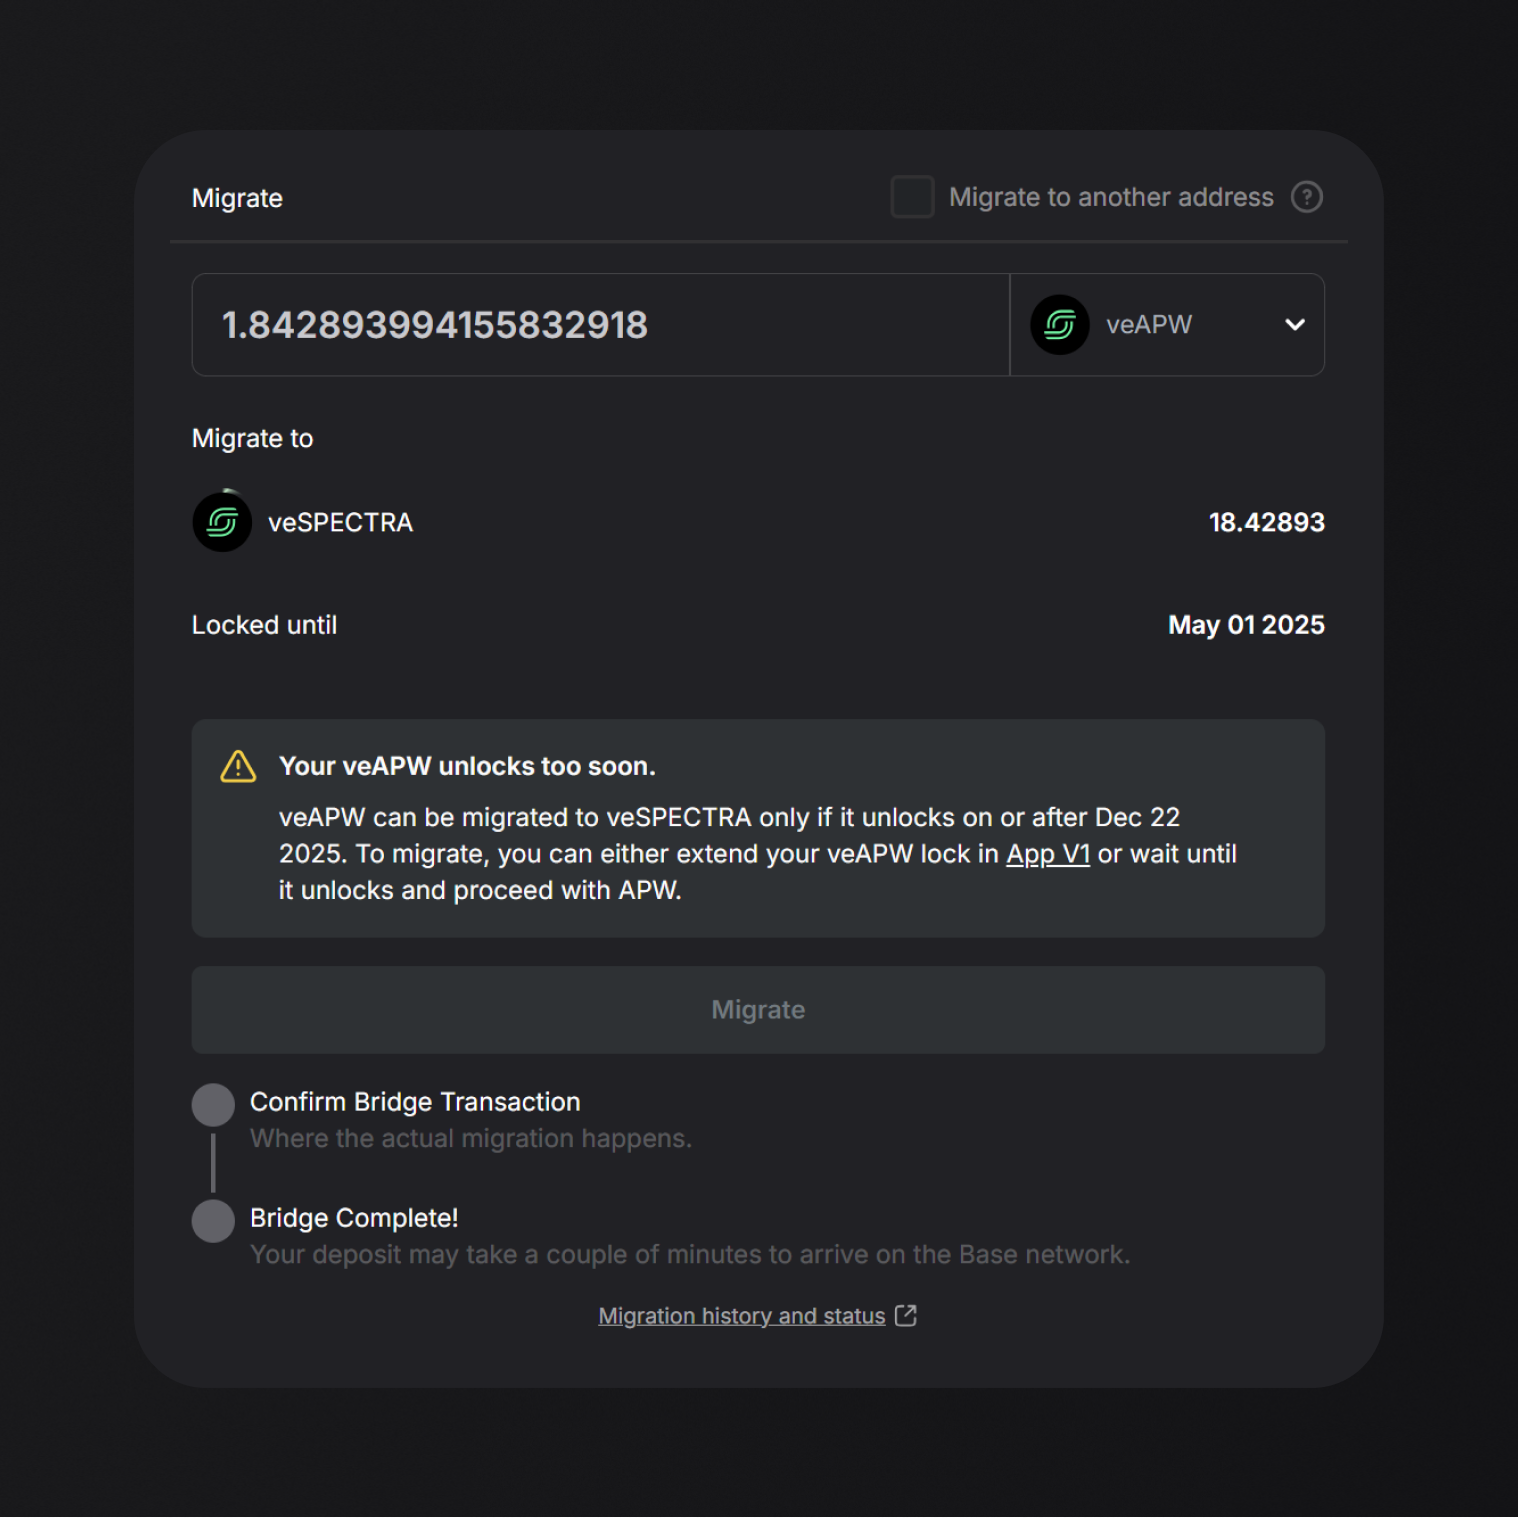Click the yellow warning triangle icon

238,767
